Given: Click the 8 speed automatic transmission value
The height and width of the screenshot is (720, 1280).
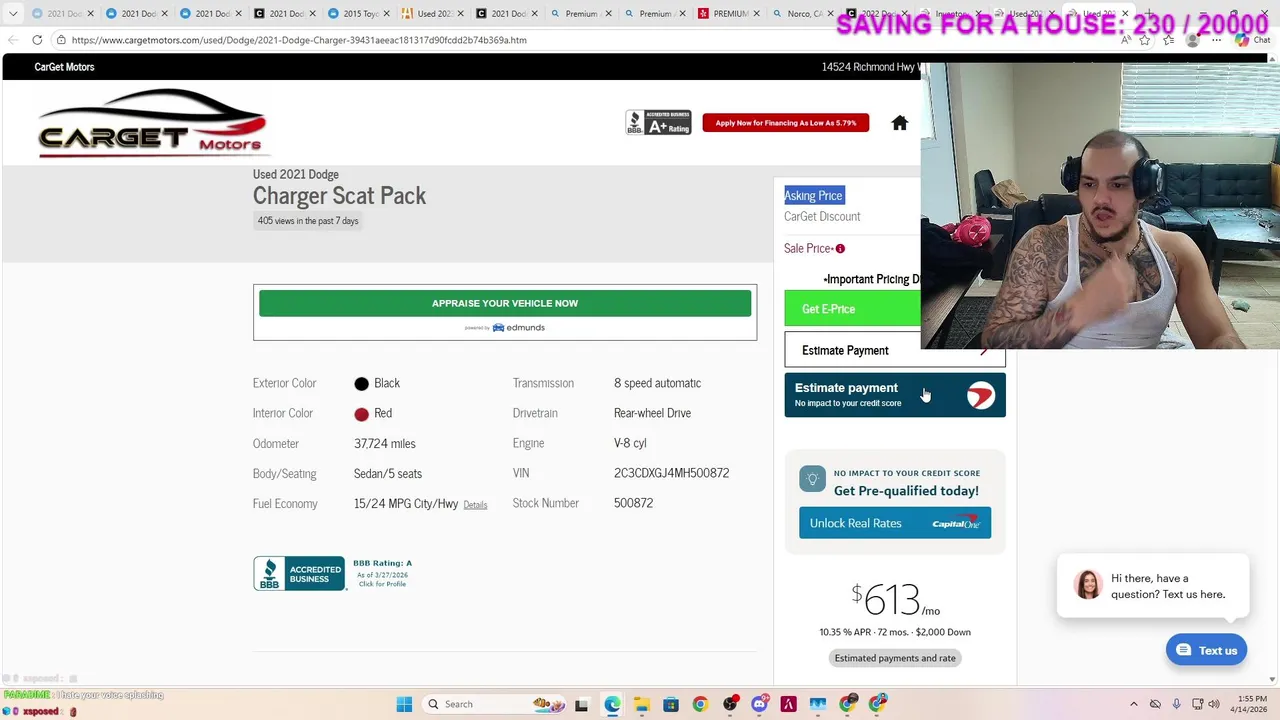Looking at the screenshot, I should (x=657, y=383).
